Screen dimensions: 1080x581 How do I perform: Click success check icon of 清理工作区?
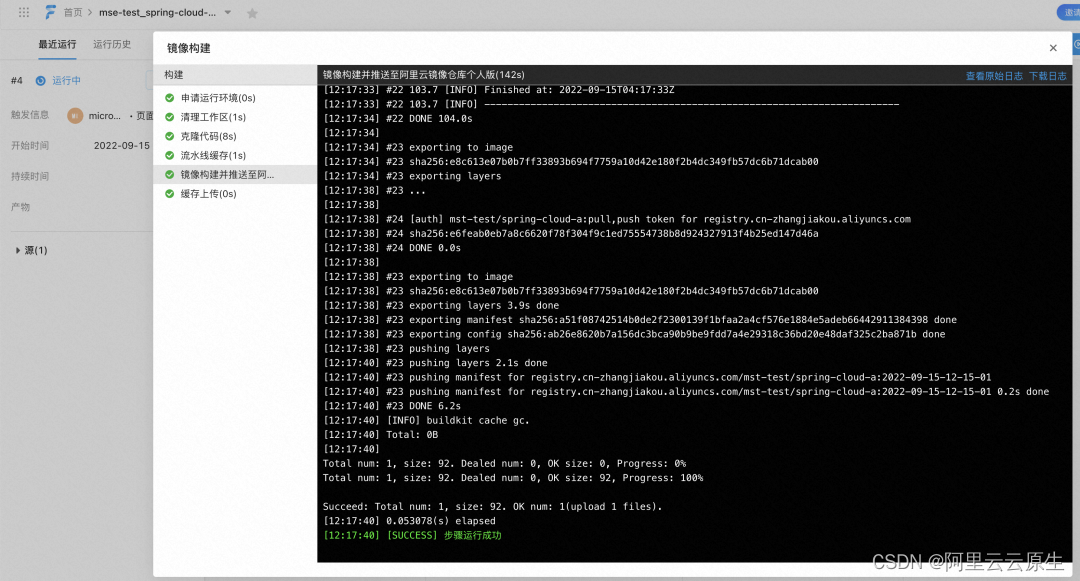169,117
